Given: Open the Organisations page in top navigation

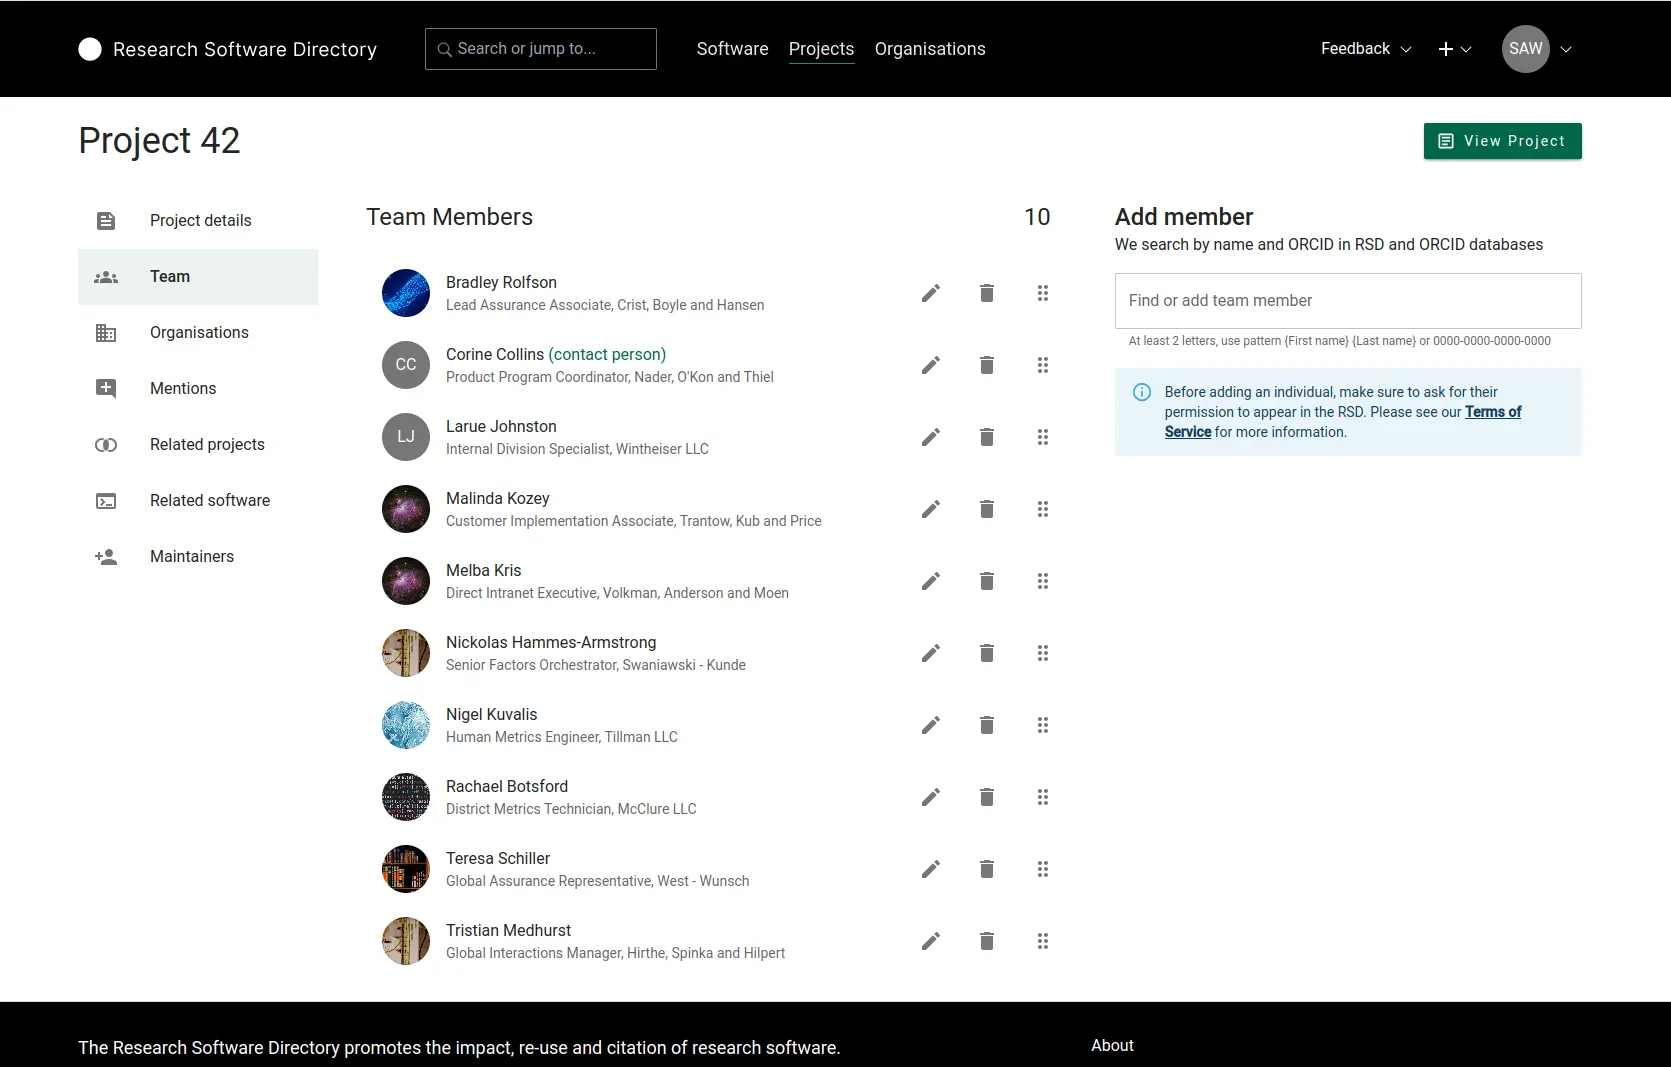Looking at the screenshot, I should [929, 49].
